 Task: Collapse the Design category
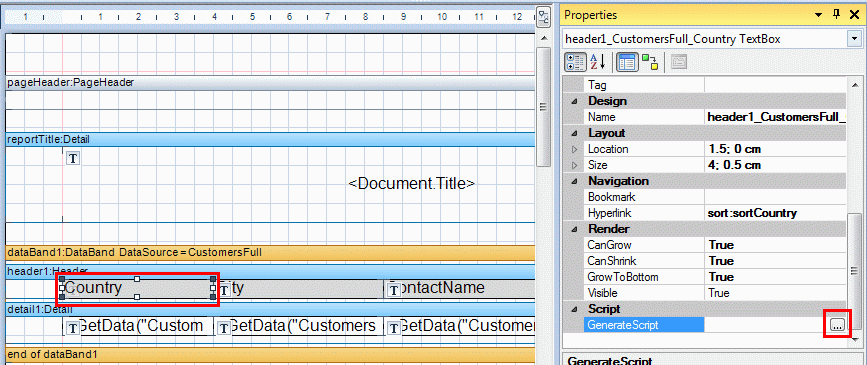pyautogui.click(x=574, y=101)
